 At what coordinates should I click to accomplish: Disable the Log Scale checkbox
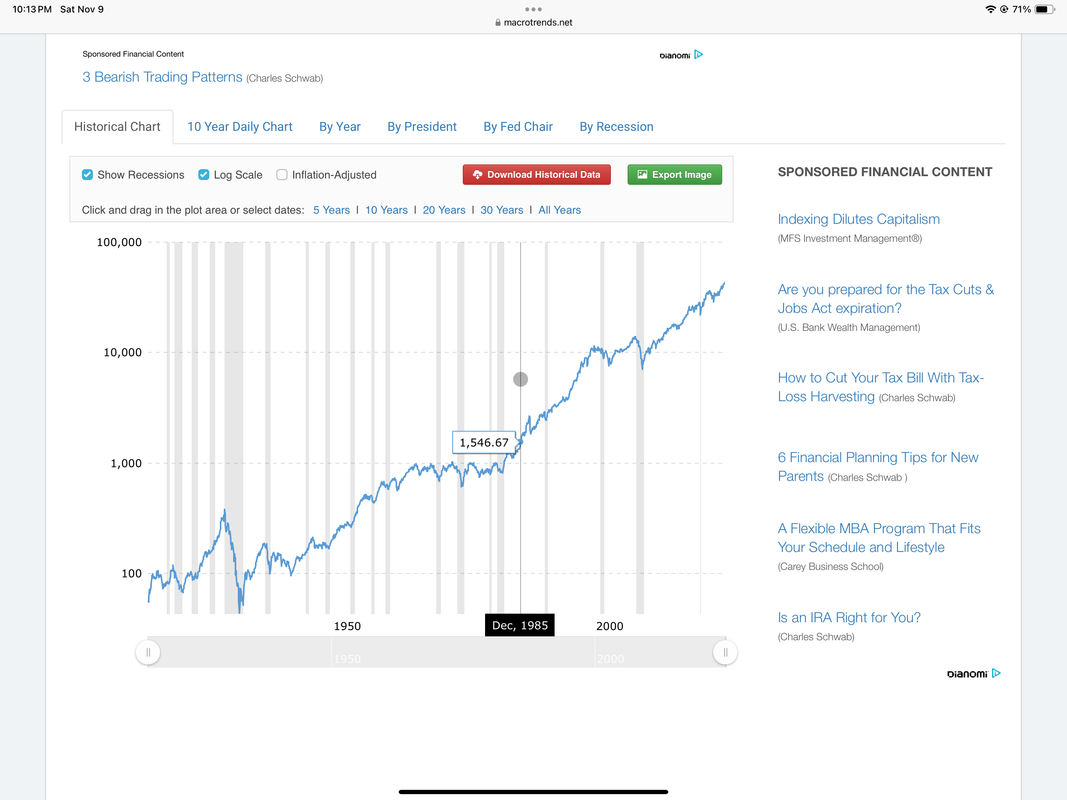(x=203, y=175)
